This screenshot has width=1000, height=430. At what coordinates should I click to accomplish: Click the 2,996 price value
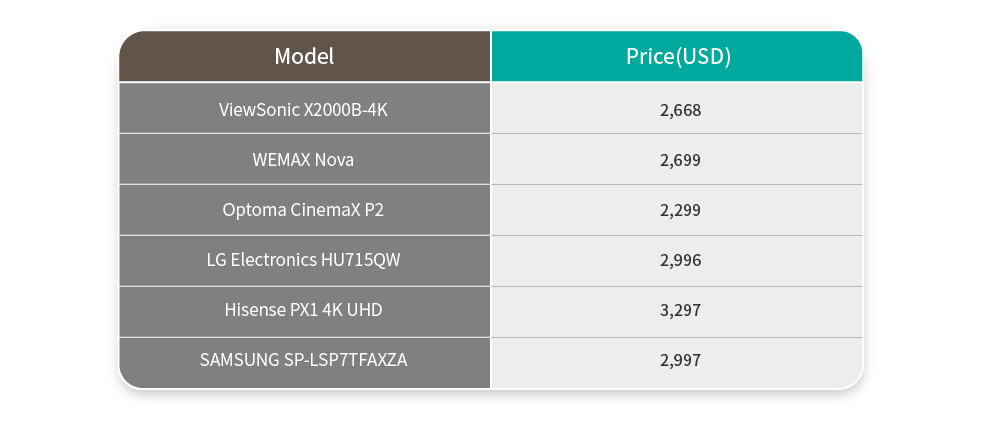[680, 260]
